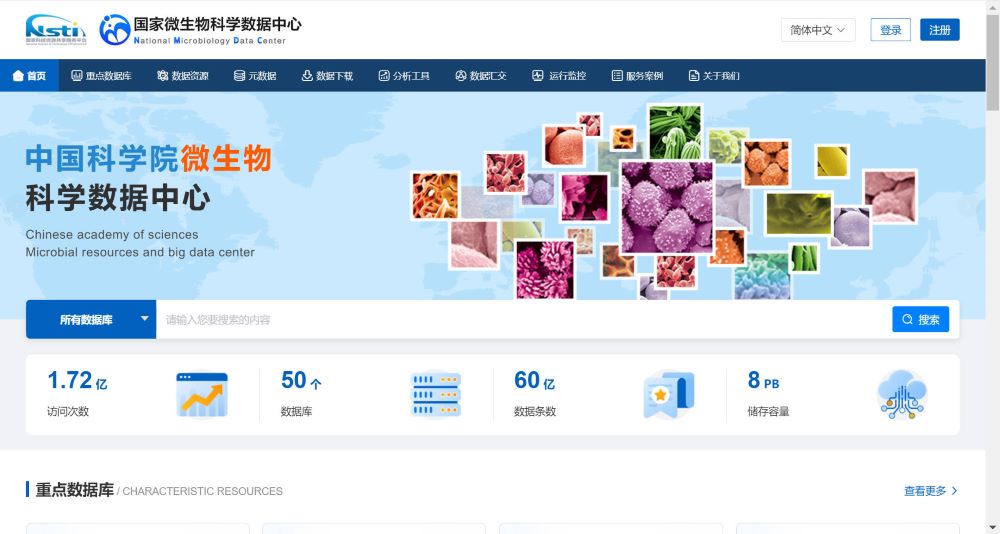Click the 储存容量 cloud icon
Image resolution: width=1000 pixels, height=534 pixels.
902,394
